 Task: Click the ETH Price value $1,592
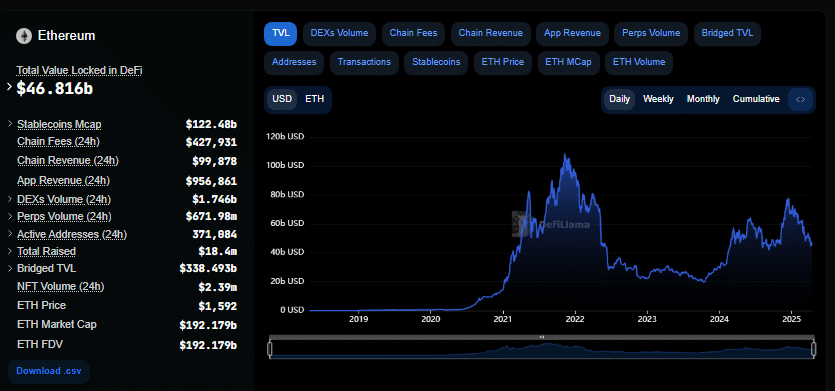(218, 306)
